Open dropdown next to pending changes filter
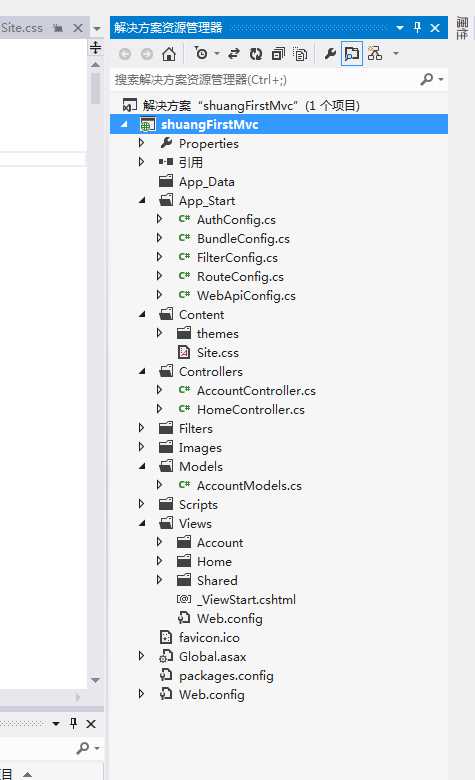The width and height of the screenshot is (475, 780). tap(217, 53)
